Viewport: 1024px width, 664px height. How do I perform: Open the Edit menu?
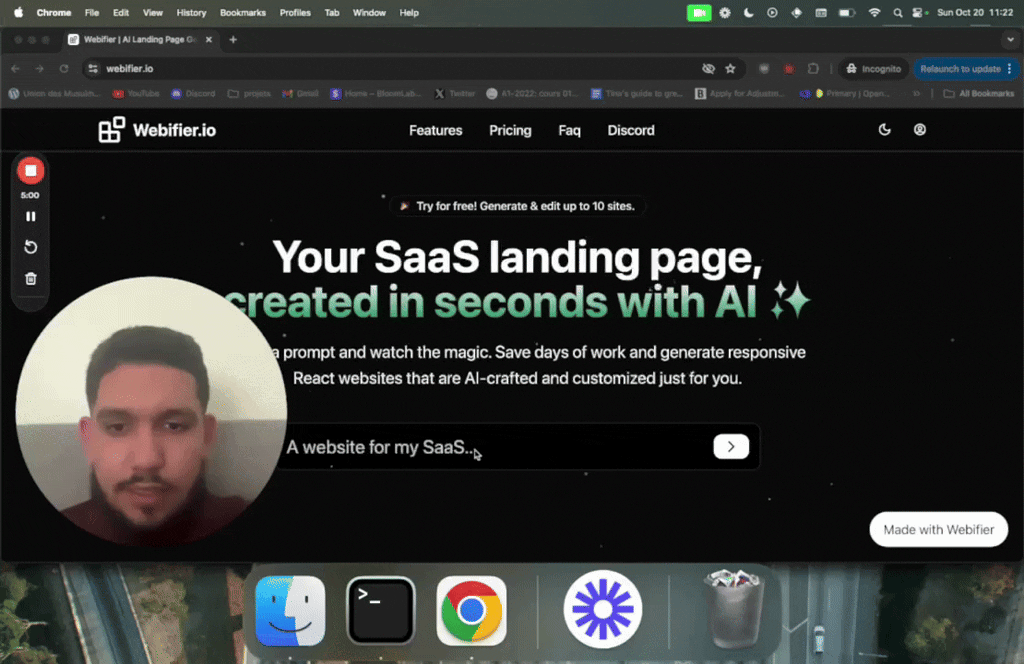(x=120, y=12)
